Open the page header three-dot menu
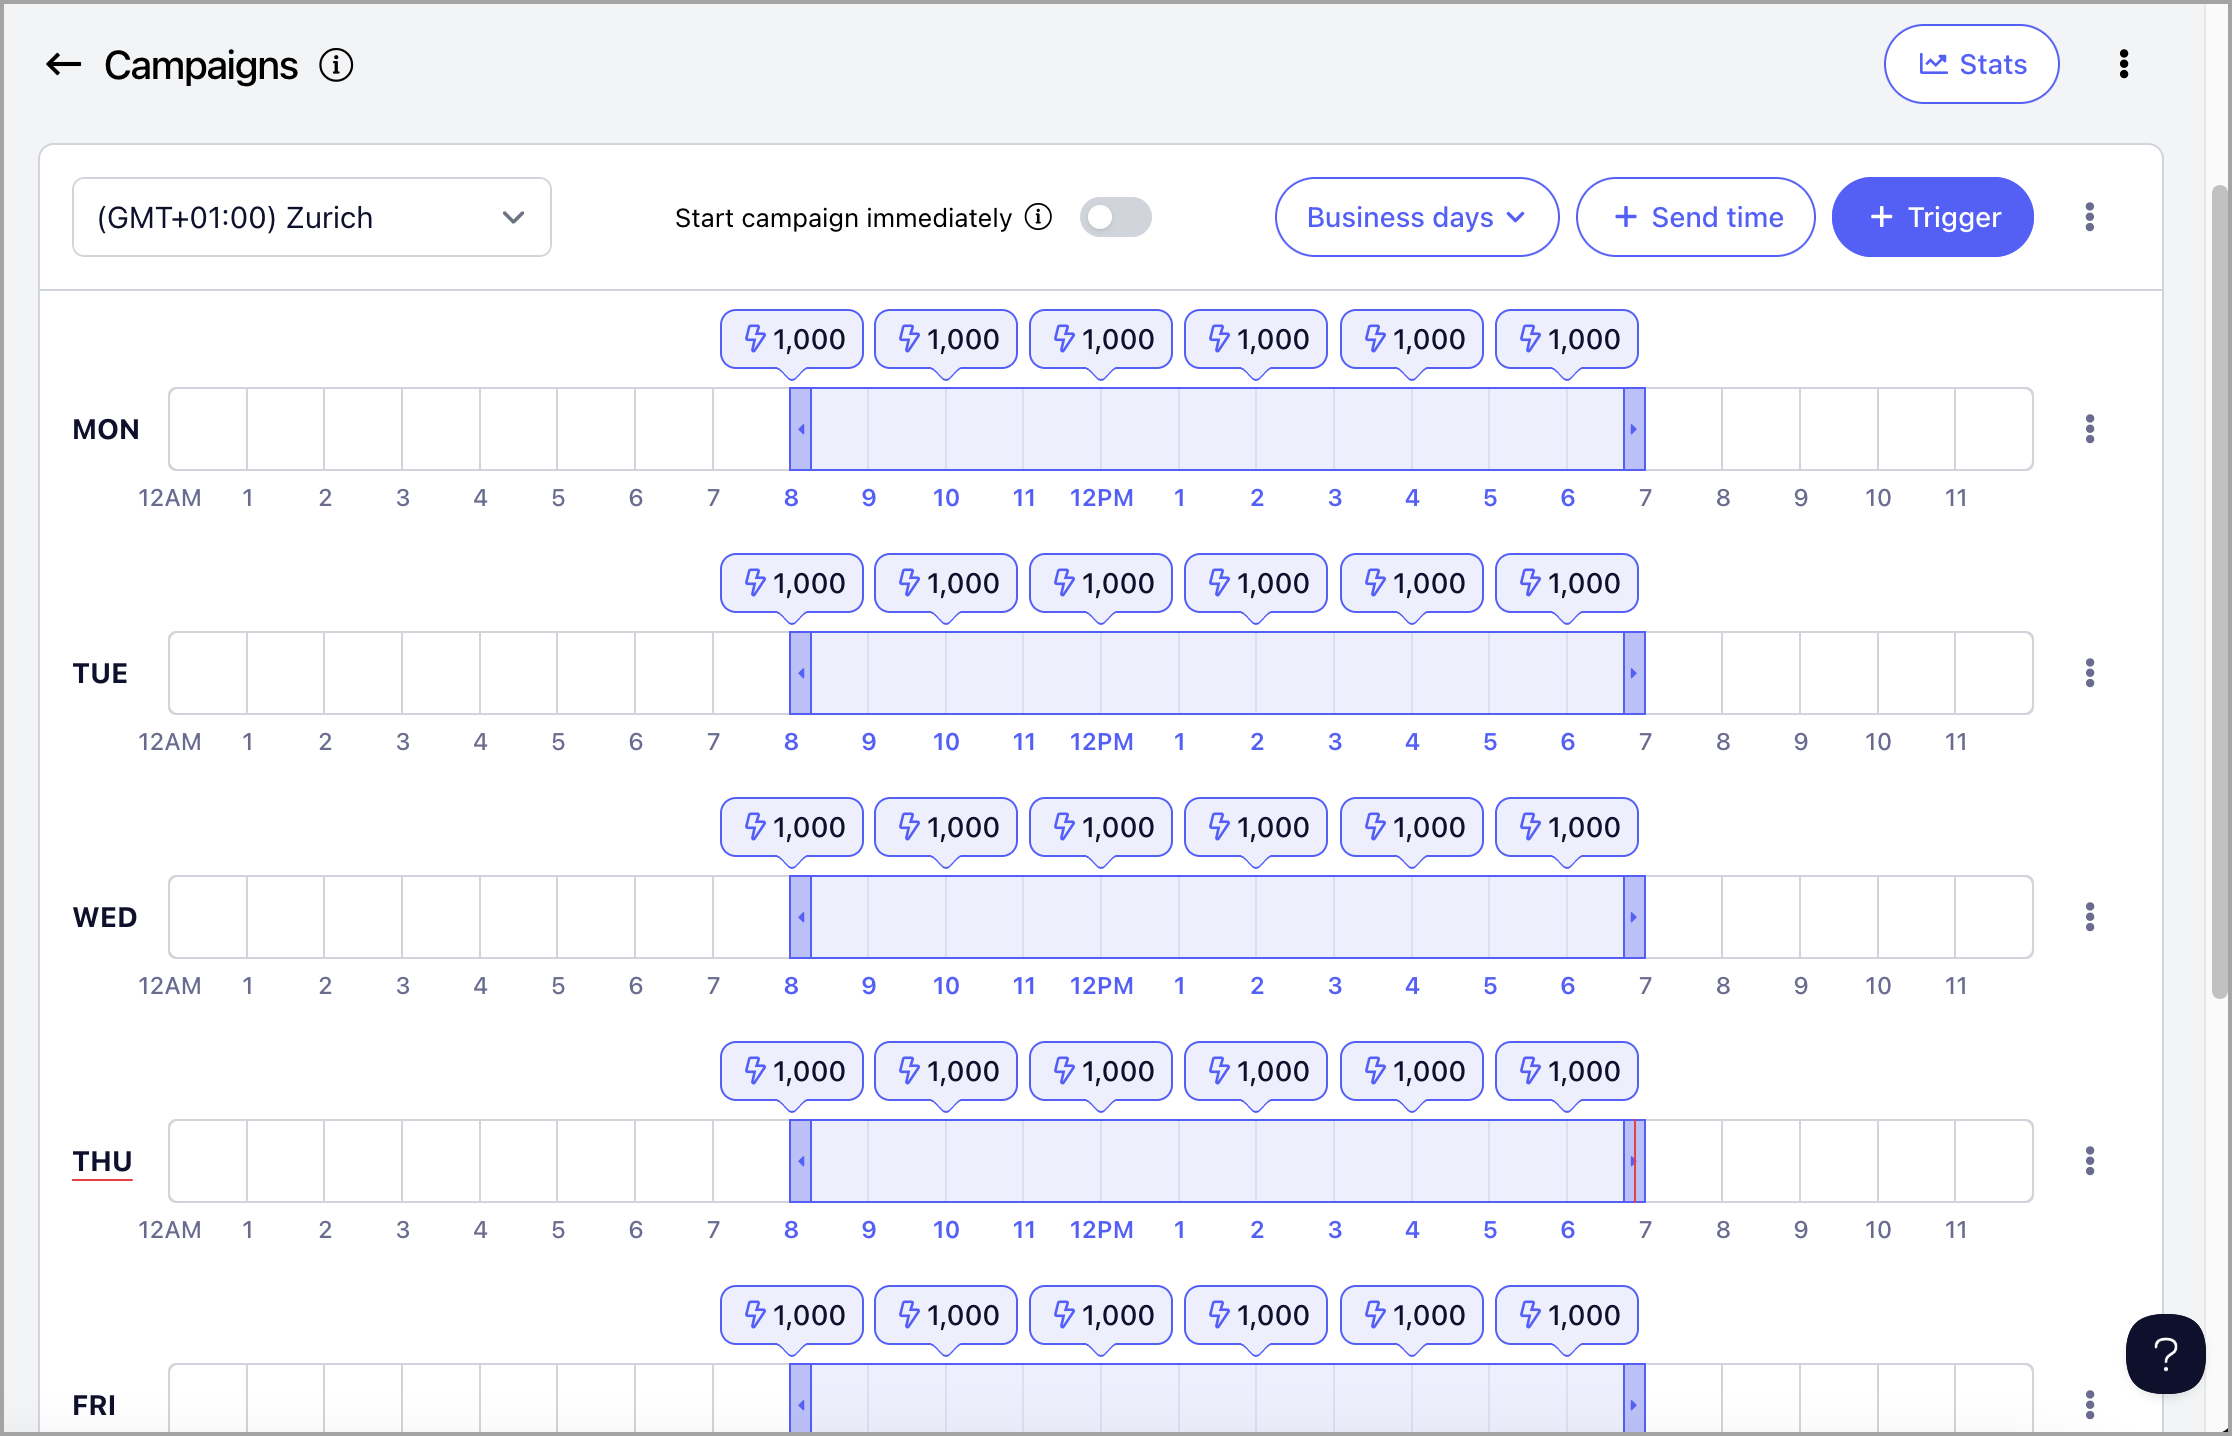The height and width of the screenshot is (1436, 2232). coord(2124,64)
